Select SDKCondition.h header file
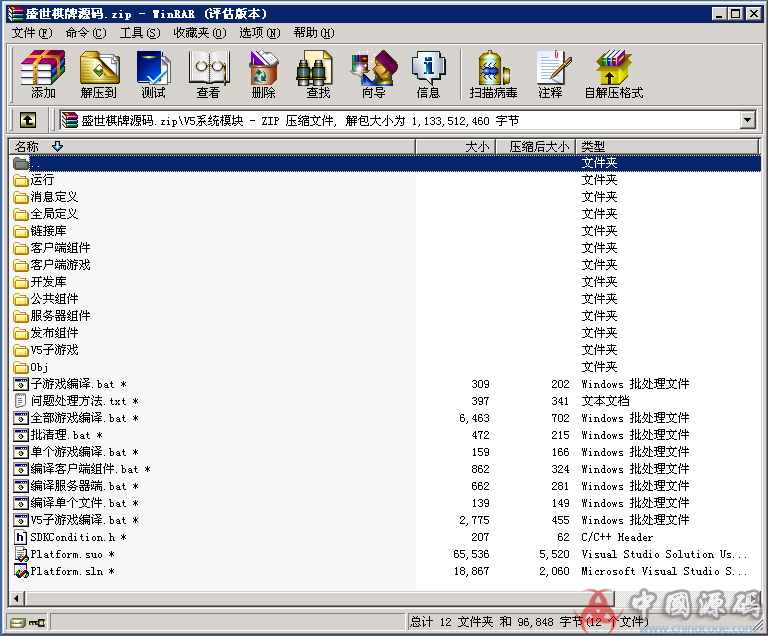 [71, 537]
